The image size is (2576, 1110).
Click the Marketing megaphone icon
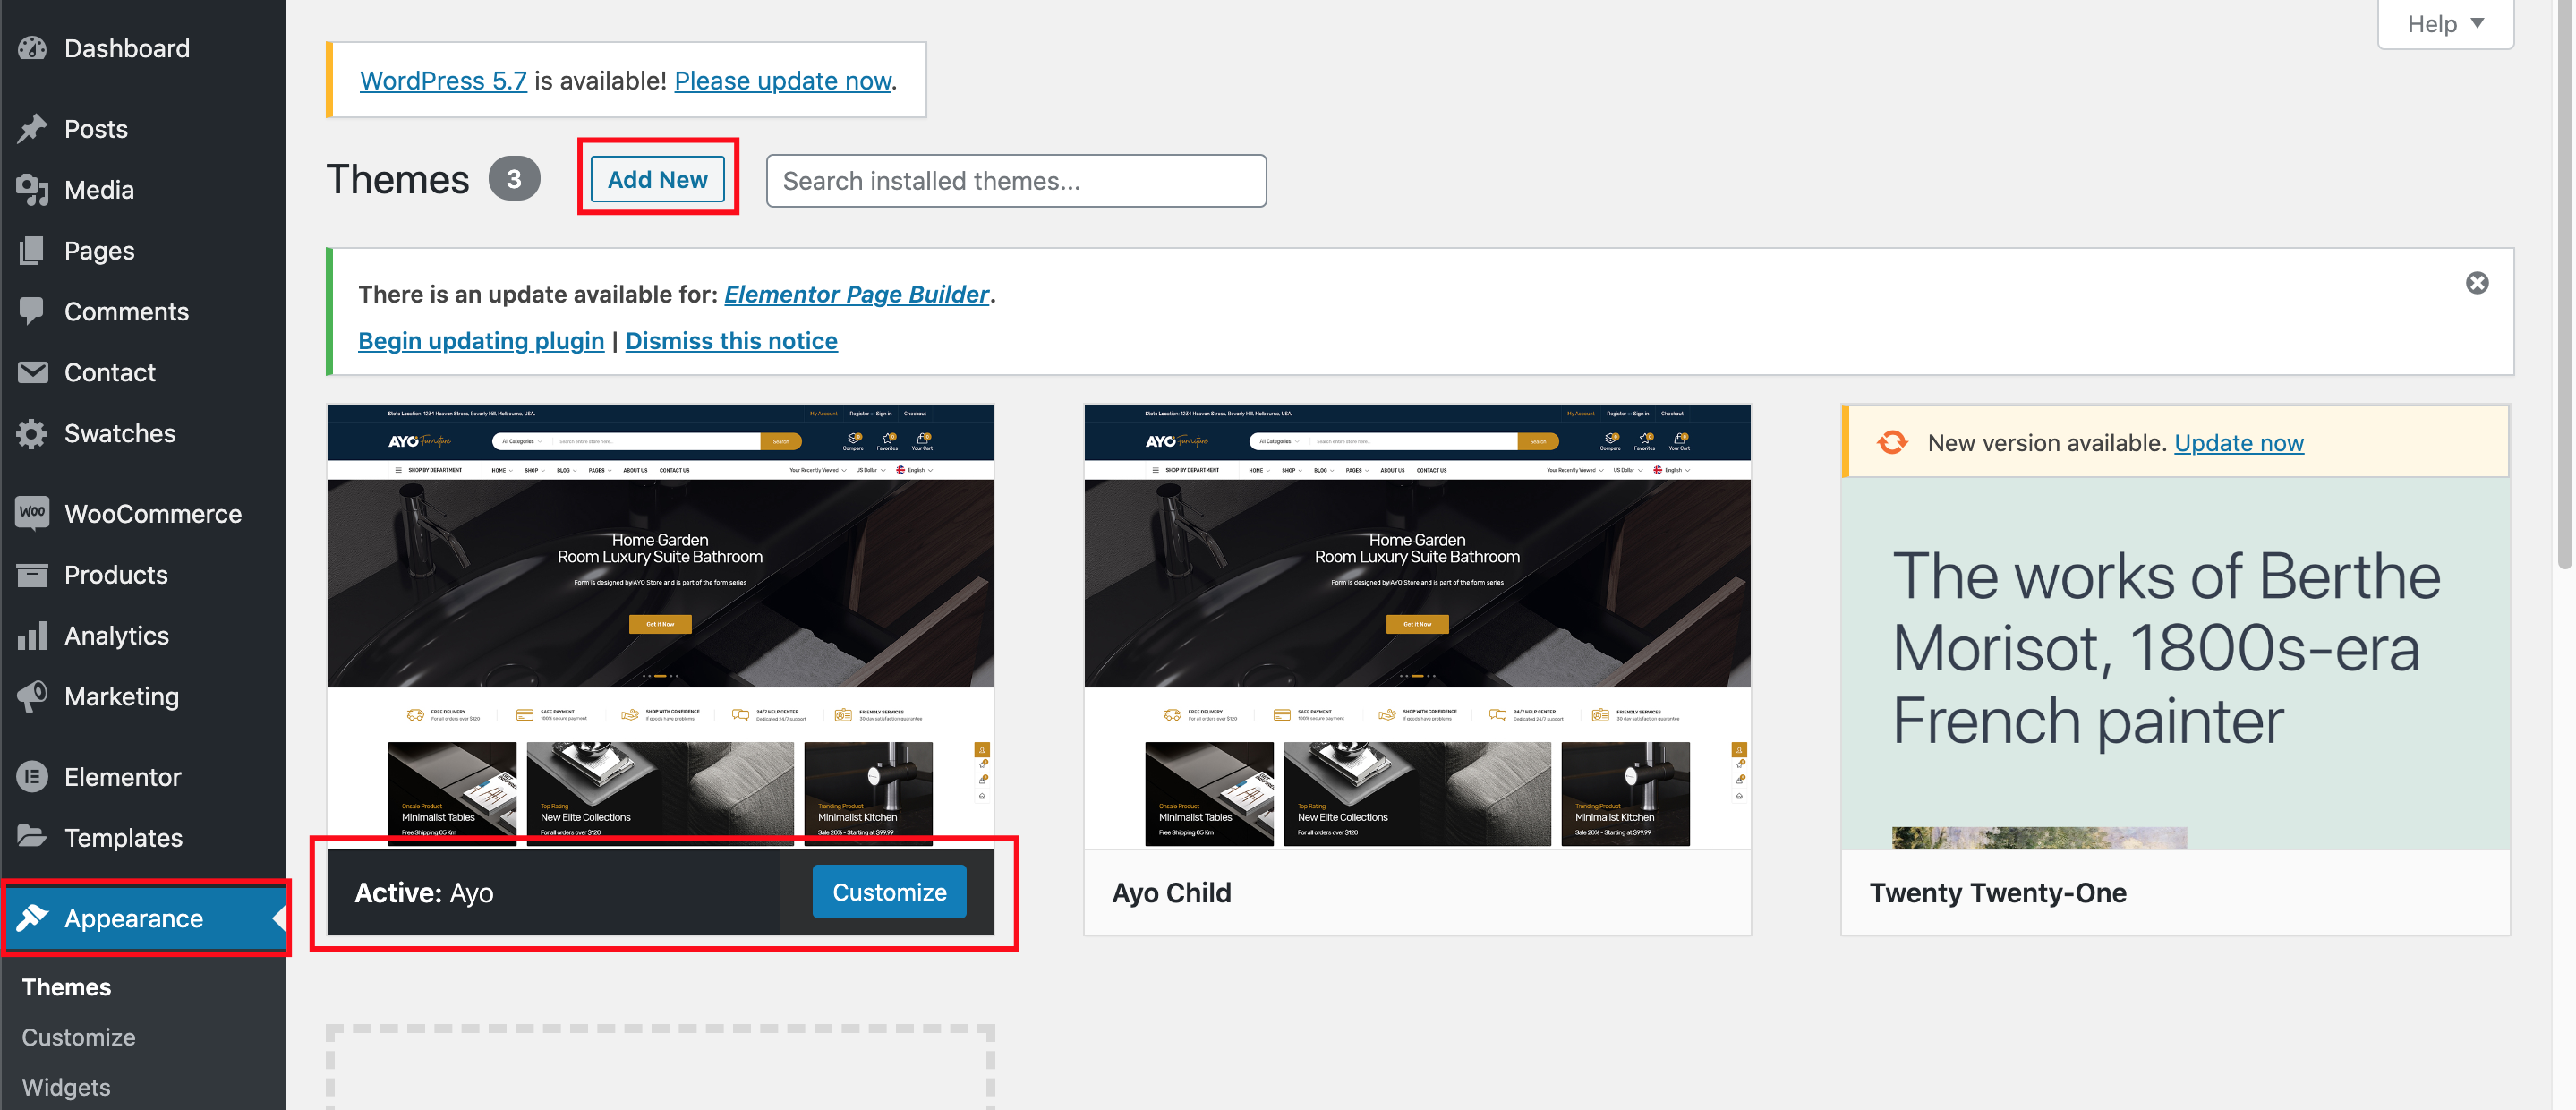(x=32, y=697)
